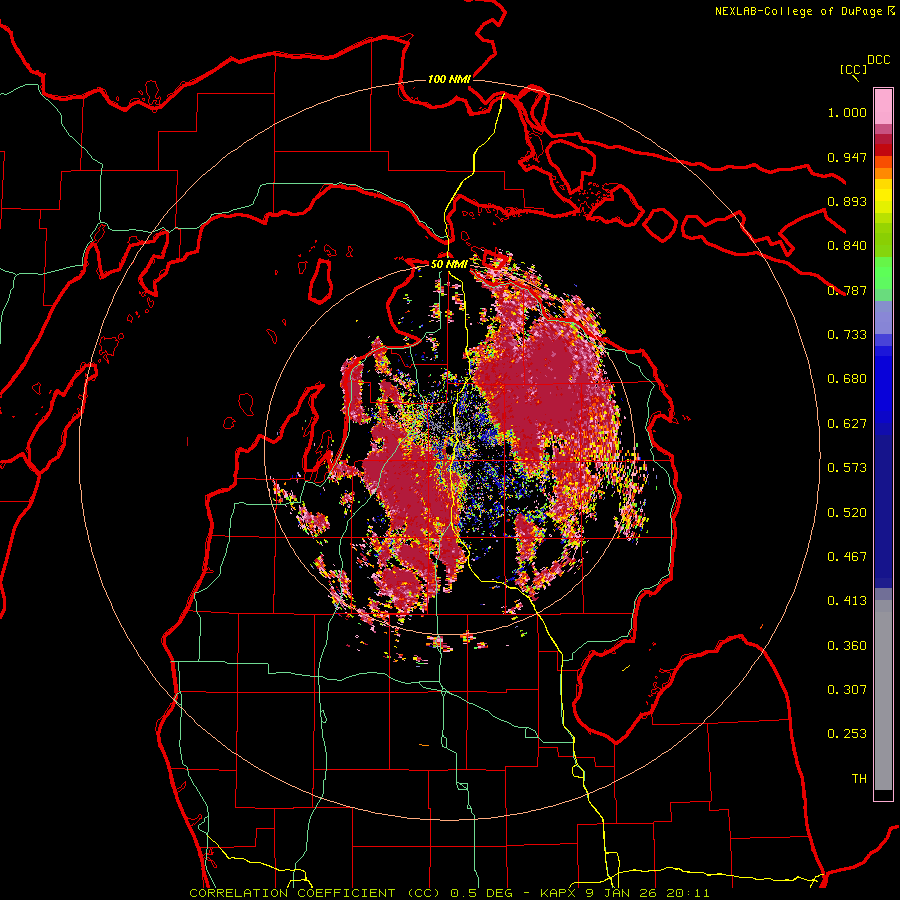Click the 0.307 legend value
Image resolution: width=900 pixels, height=900 pixels.
(847, 690)
